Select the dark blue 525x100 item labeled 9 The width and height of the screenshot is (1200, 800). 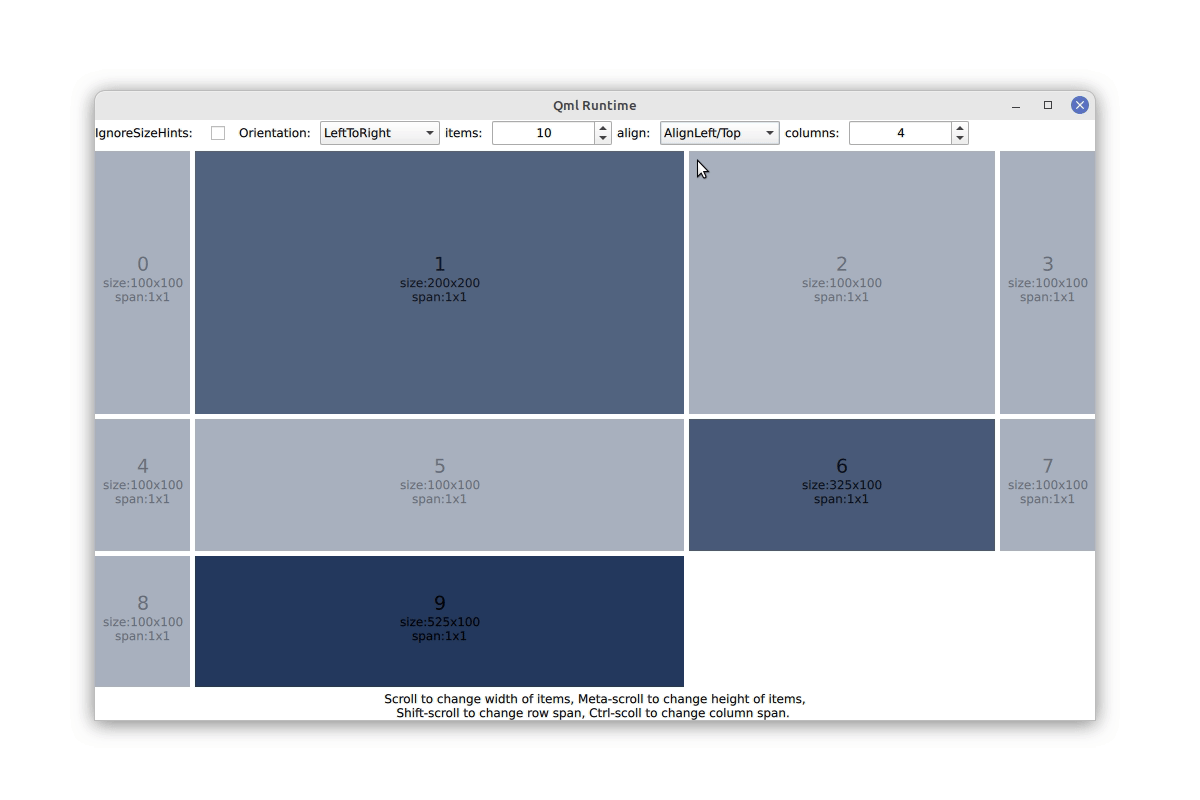point(440,621)
